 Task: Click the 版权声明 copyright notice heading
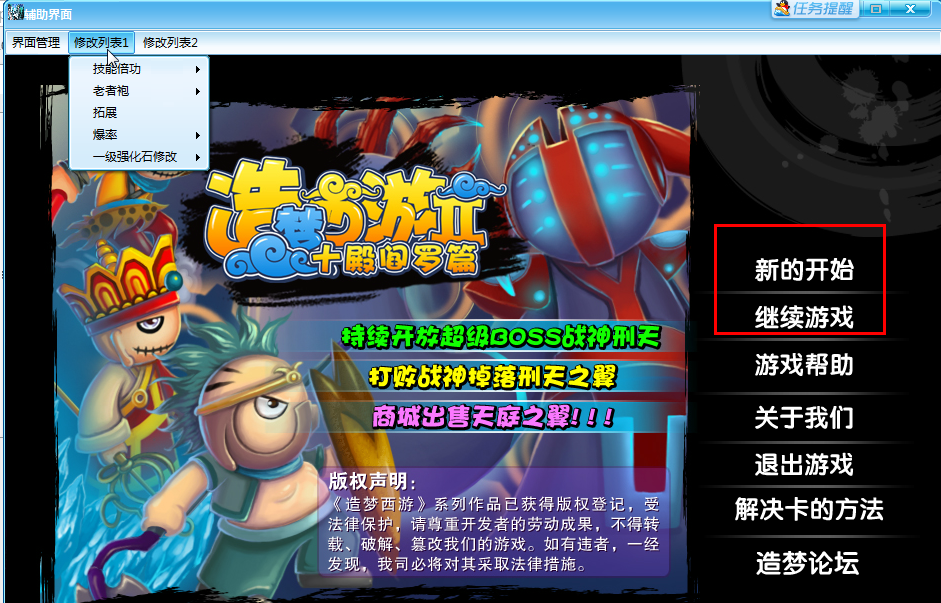(x=372, y=481)
